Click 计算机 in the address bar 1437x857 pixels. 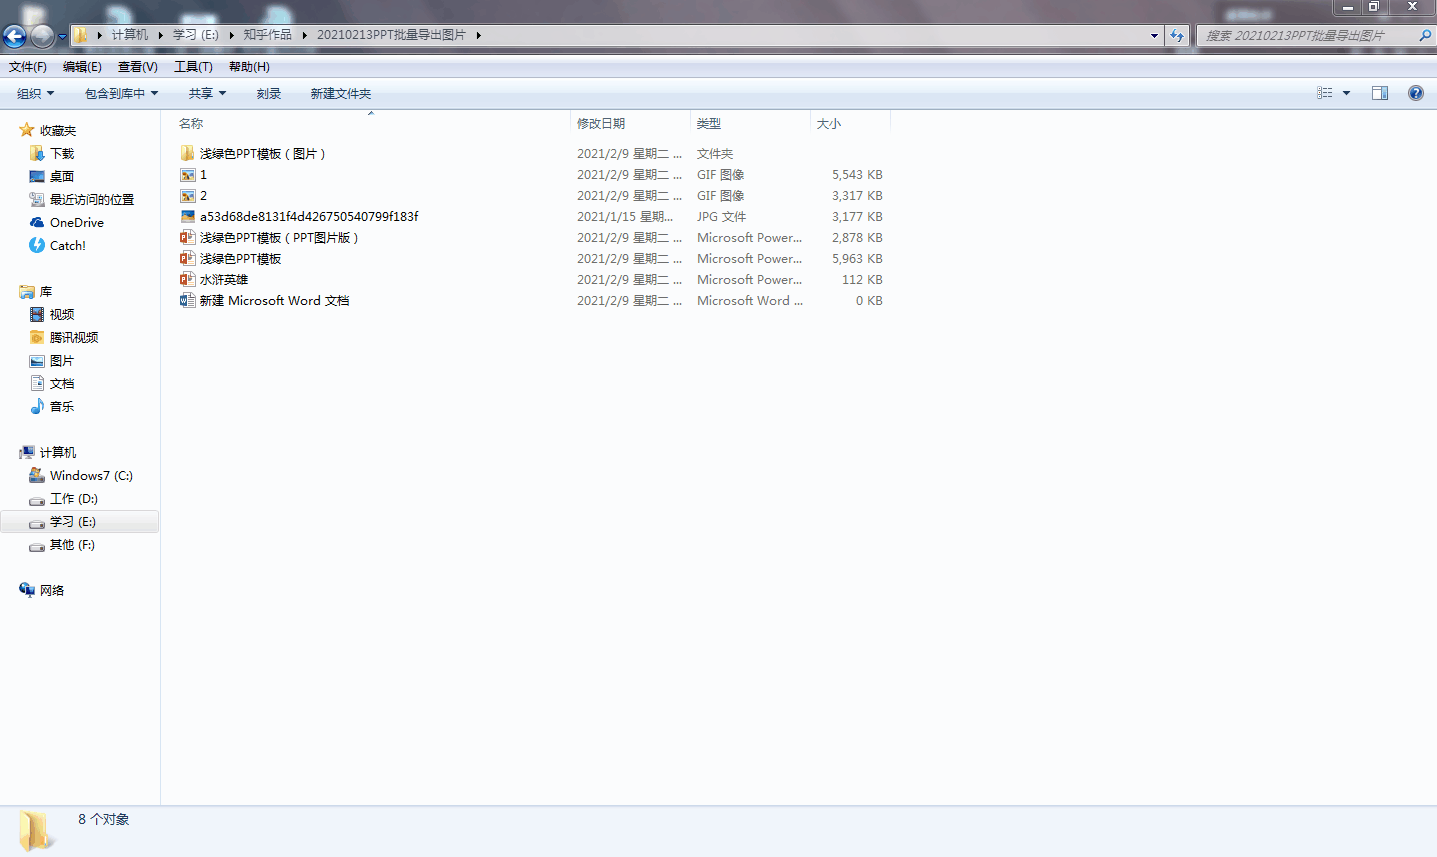130,35
